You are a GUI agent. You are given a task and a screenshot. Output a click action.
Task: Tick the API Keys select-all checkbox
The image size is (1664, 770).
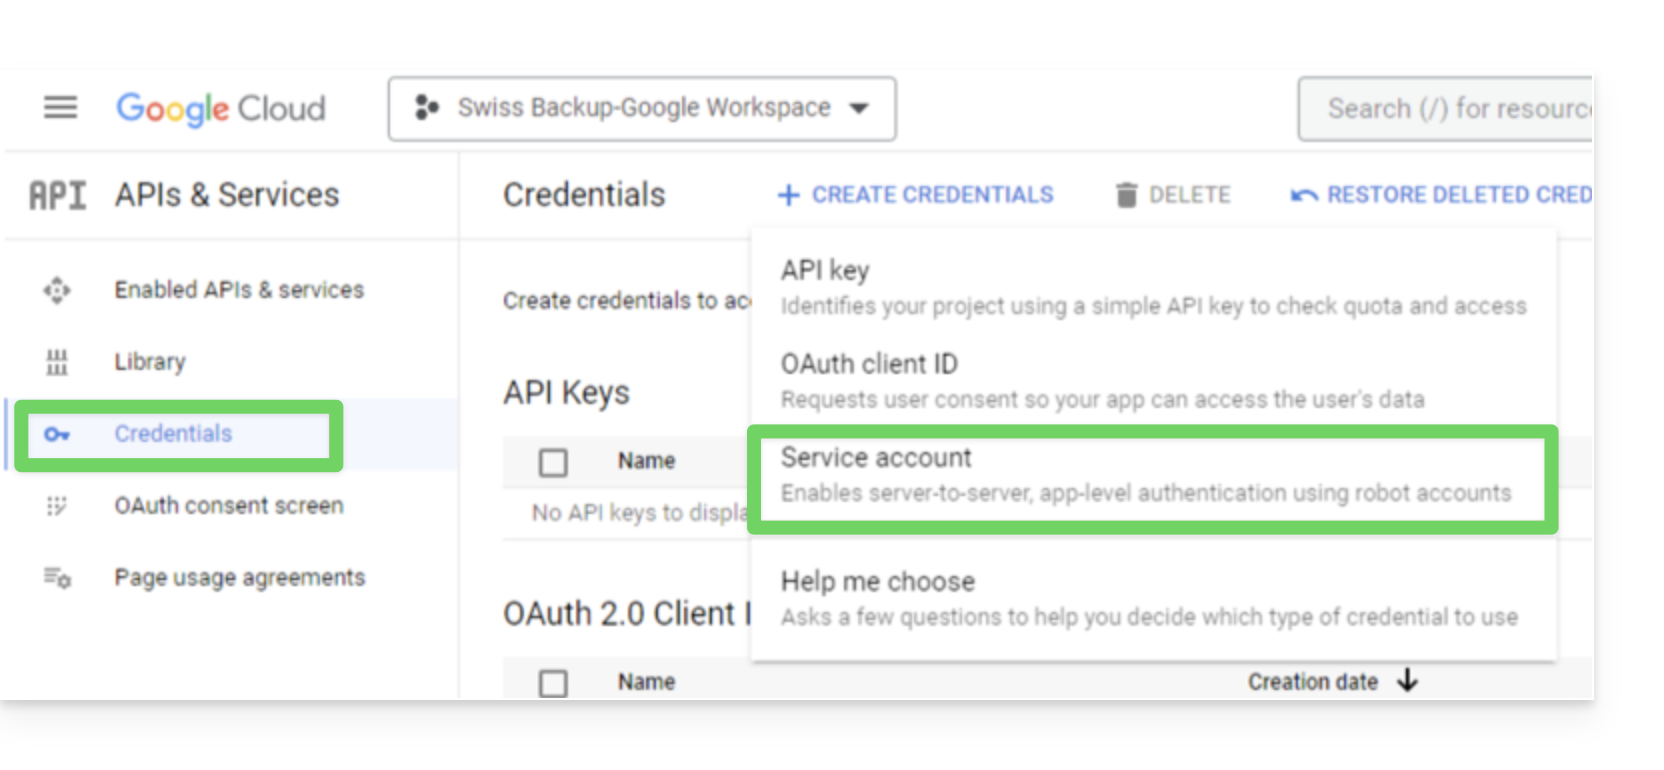coord(553,462)
